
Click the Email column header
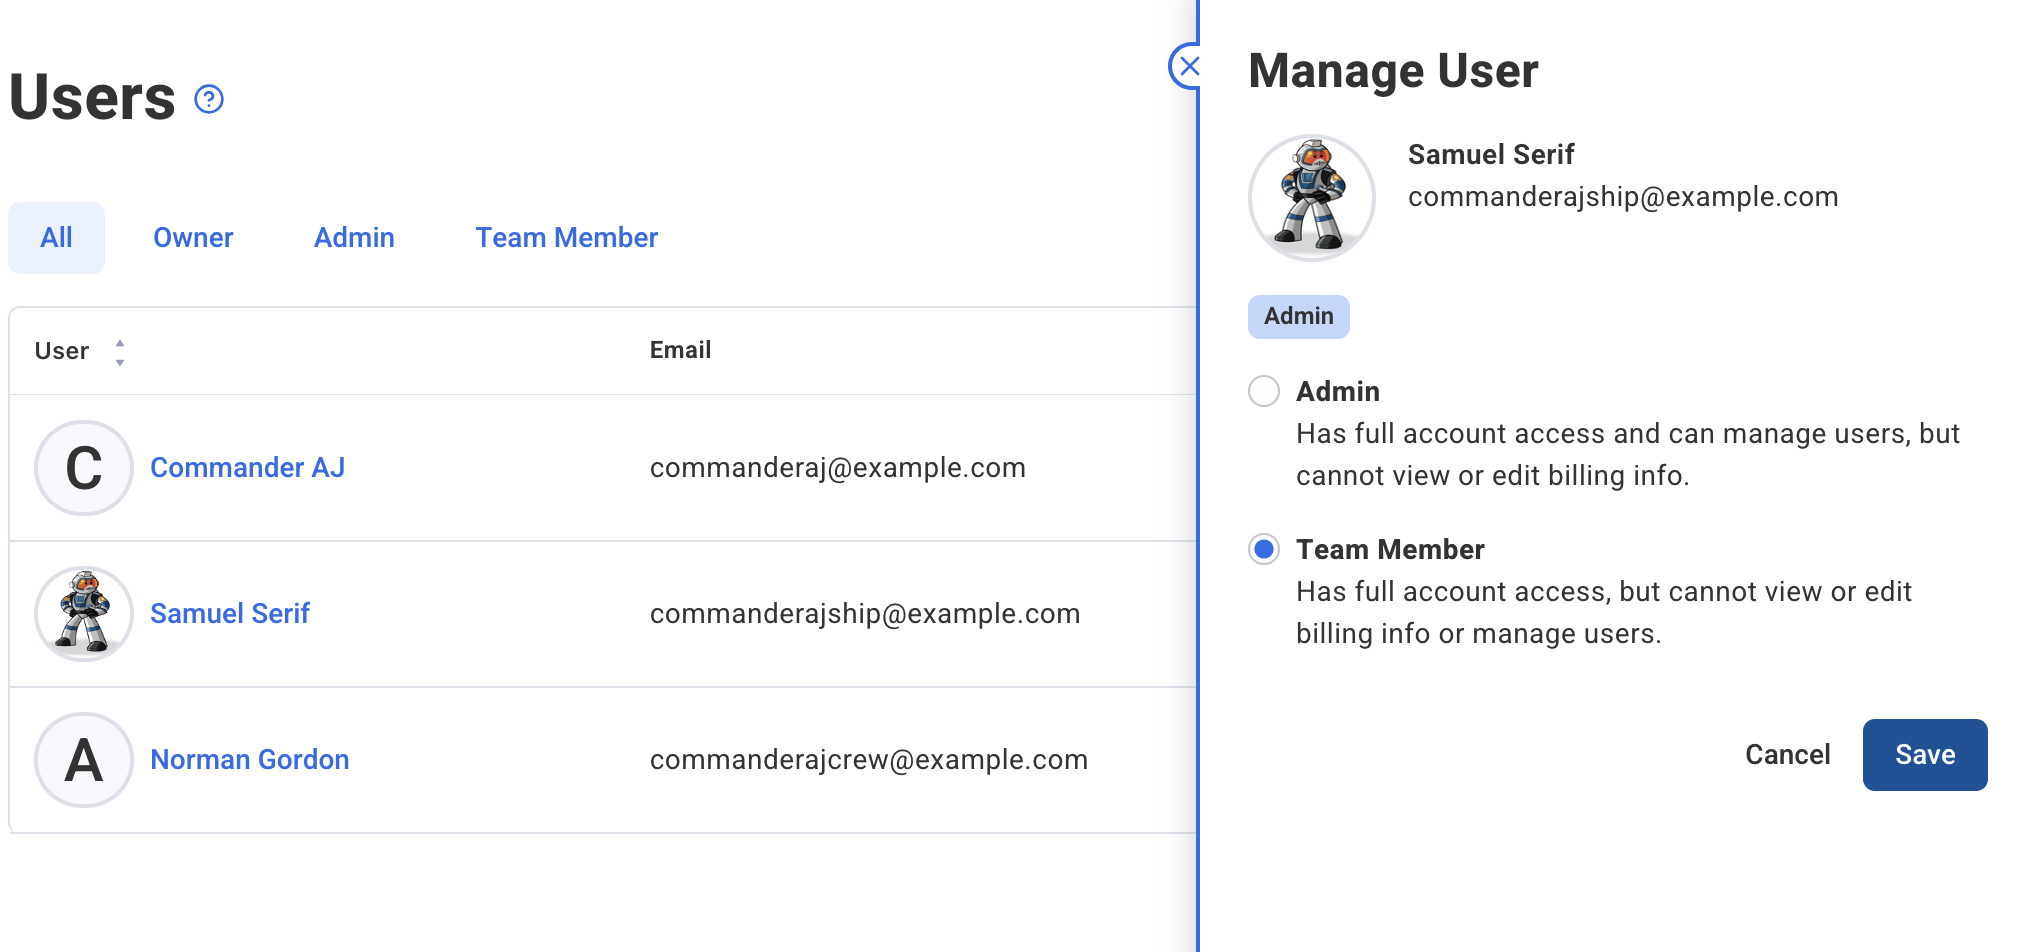tap(680, 350)
